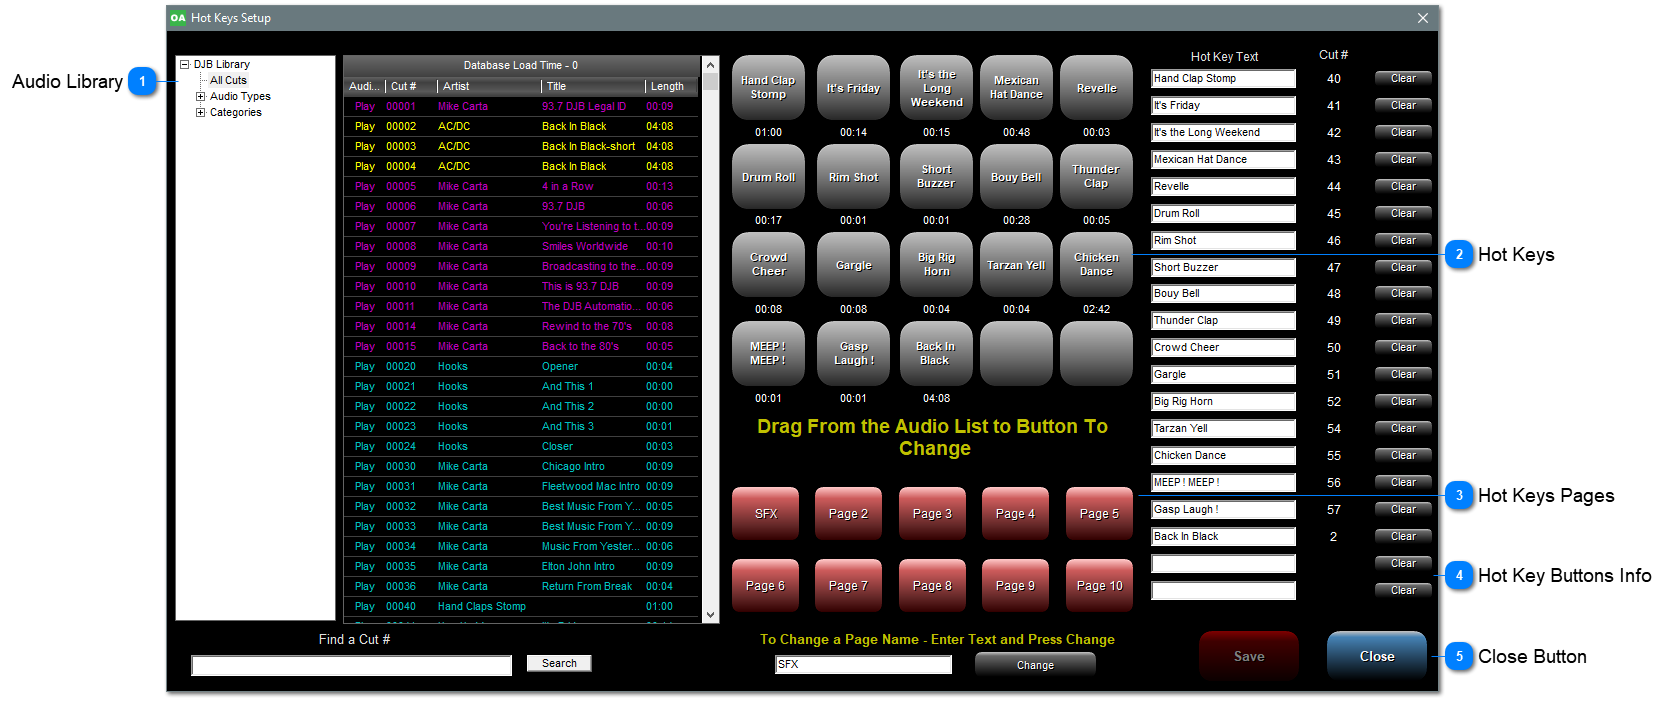The height and width of the screenshot is (701, 1668).
Task: Click the Hand Clap Stomp hot key
Action: pos(768,87)
